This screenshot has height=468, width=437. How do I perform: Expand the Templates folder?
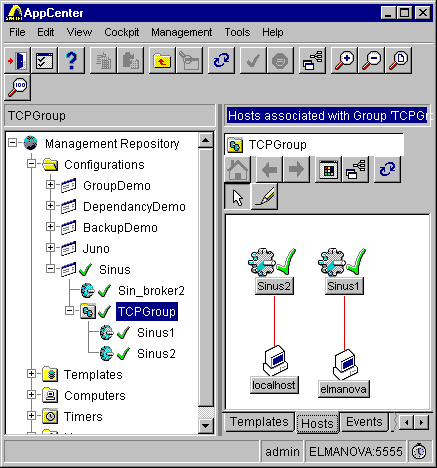[x=31, y=374]
